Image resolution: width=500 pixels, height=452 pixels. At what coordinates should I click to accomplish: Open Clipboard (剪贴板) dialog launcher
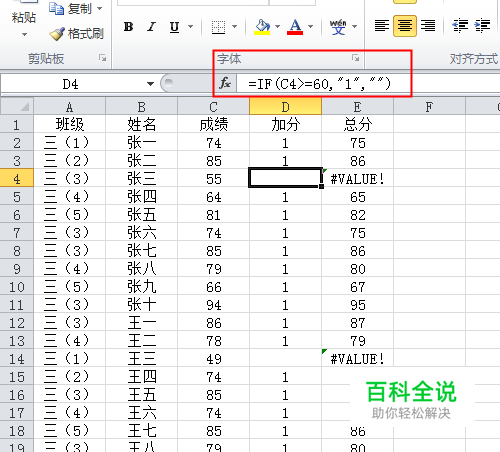[102, 58]
